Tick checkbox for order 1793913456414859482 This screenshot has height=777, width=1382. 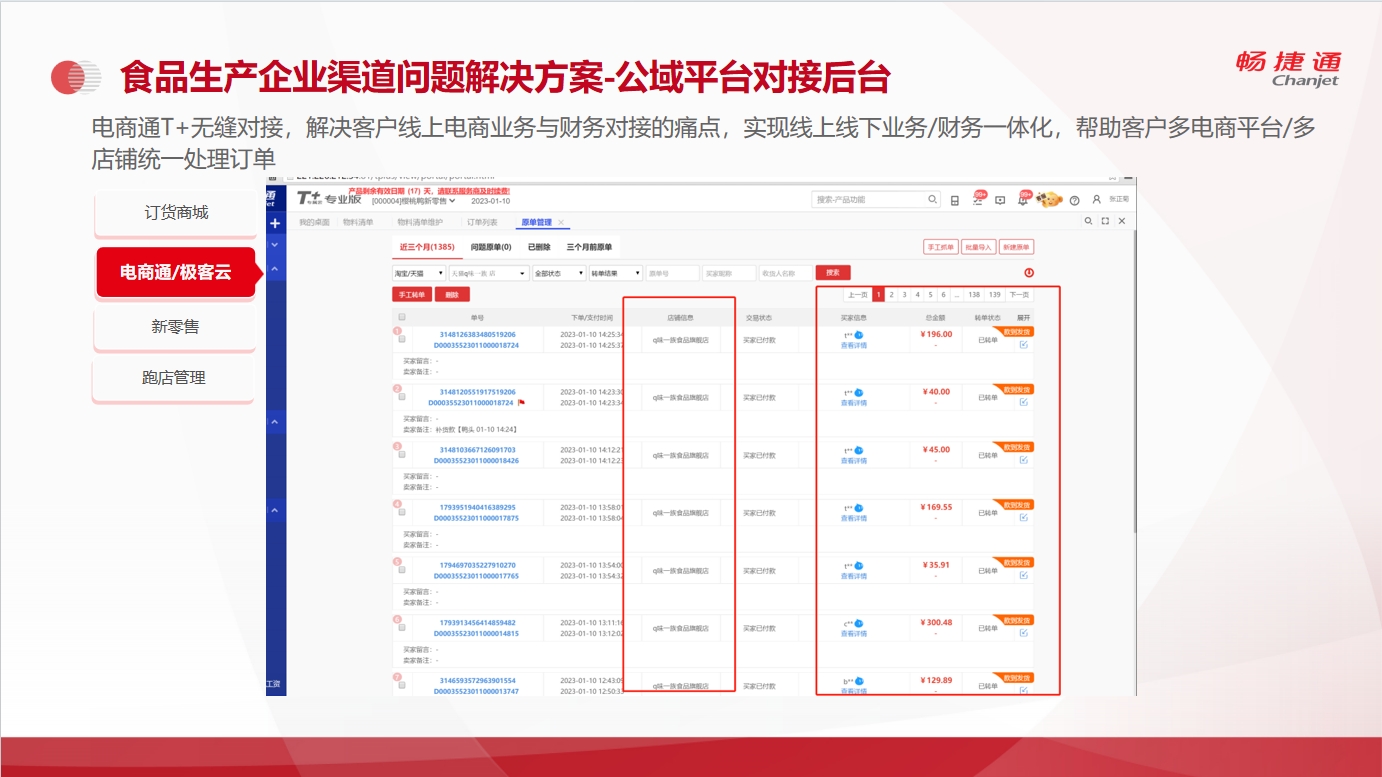[x=402, y=627]
